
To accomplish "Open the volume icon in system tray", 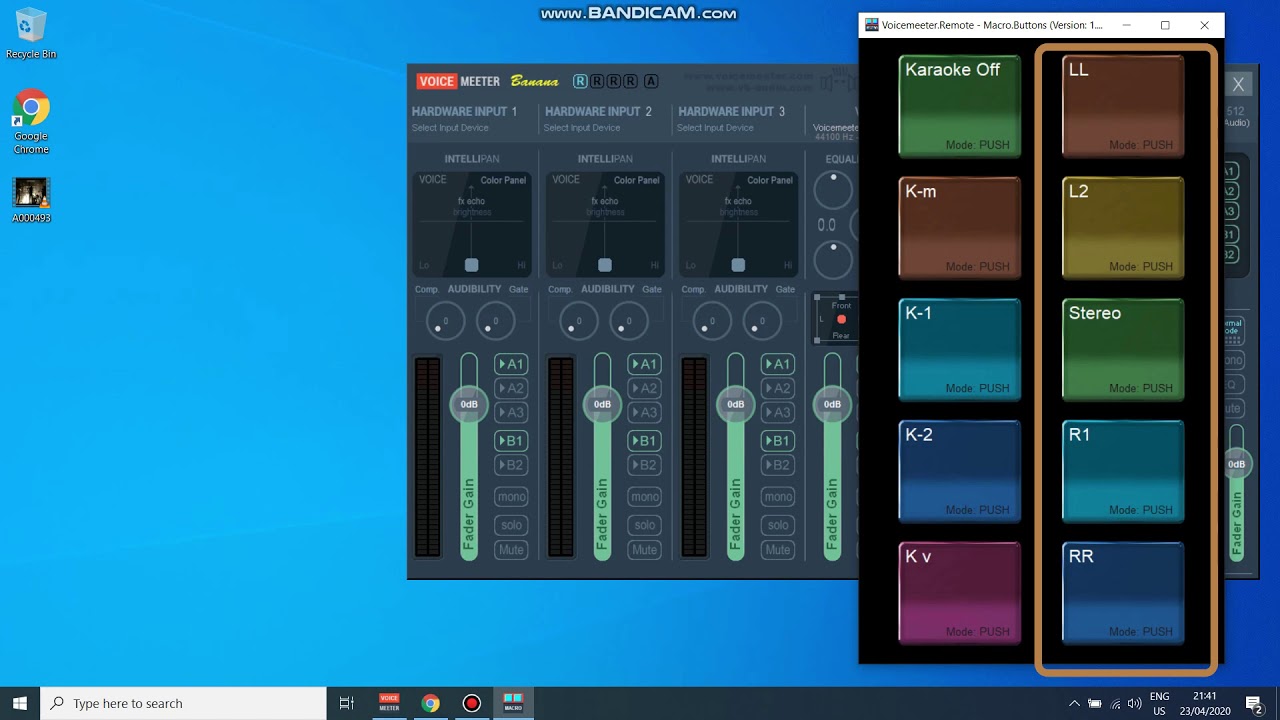I will [1134, 703].
